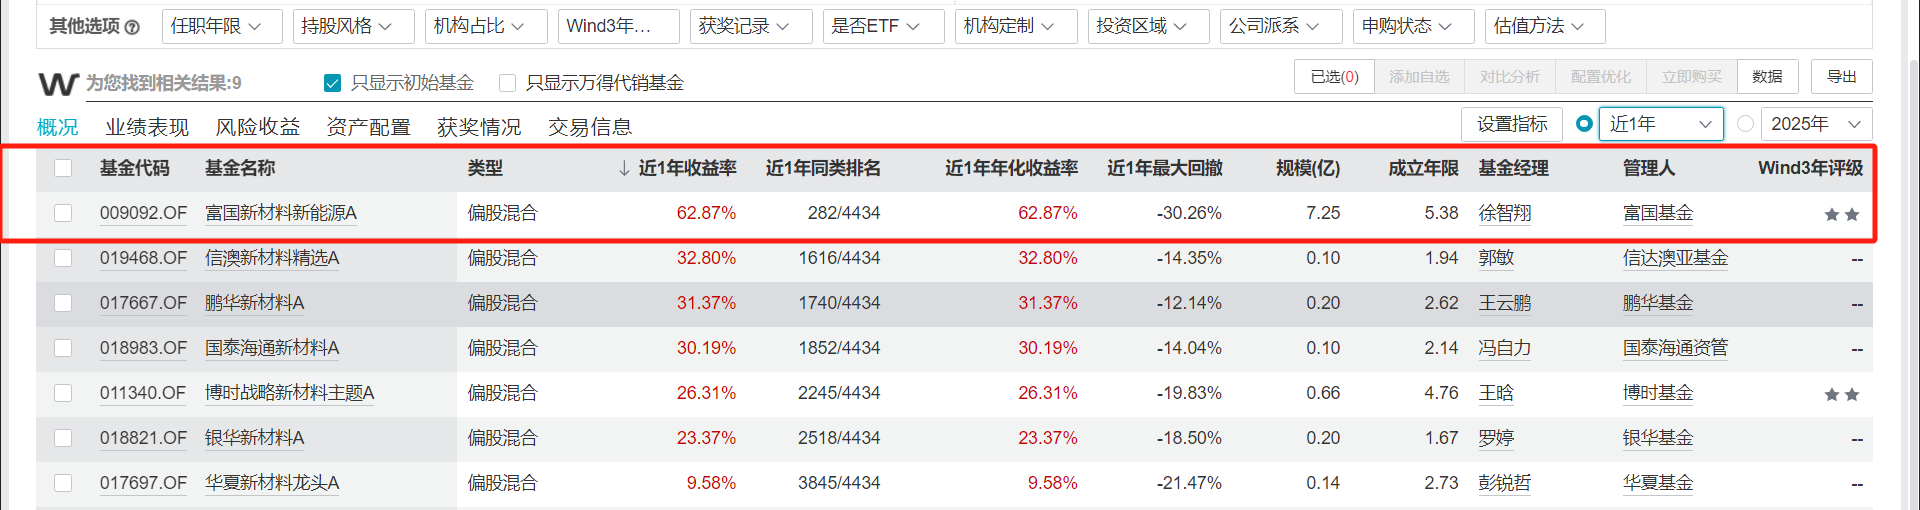Uncheck the 只显示初始基金 checkbox

point(333,83)
